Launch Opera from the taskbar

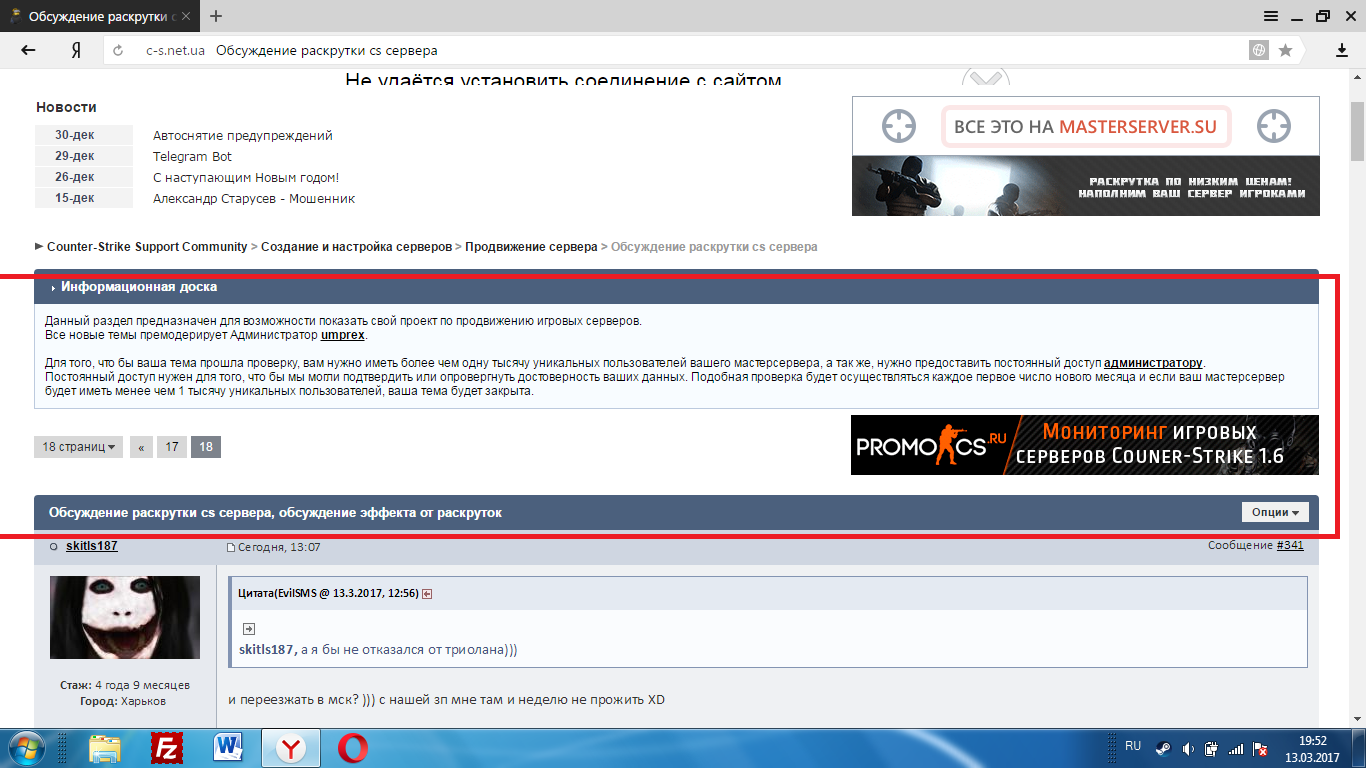coord(352,747)
